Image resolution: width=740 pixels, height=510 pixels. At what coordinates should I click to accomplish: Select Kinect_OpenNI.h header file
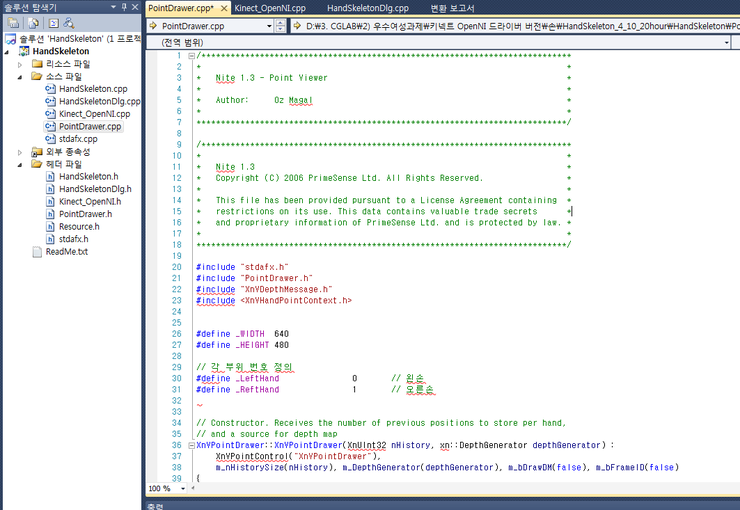point(90,201)
